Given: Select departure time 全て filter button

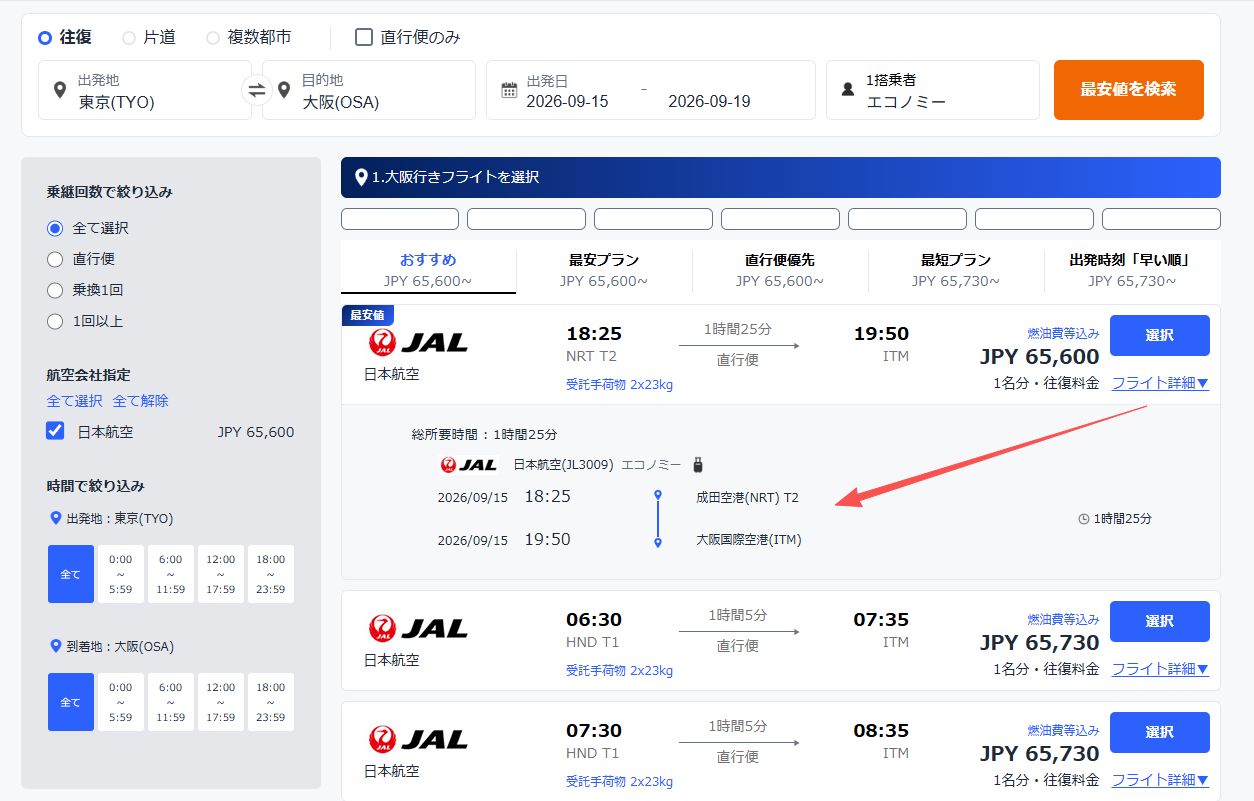Looking at the screenshot, I should pos(71,574).
